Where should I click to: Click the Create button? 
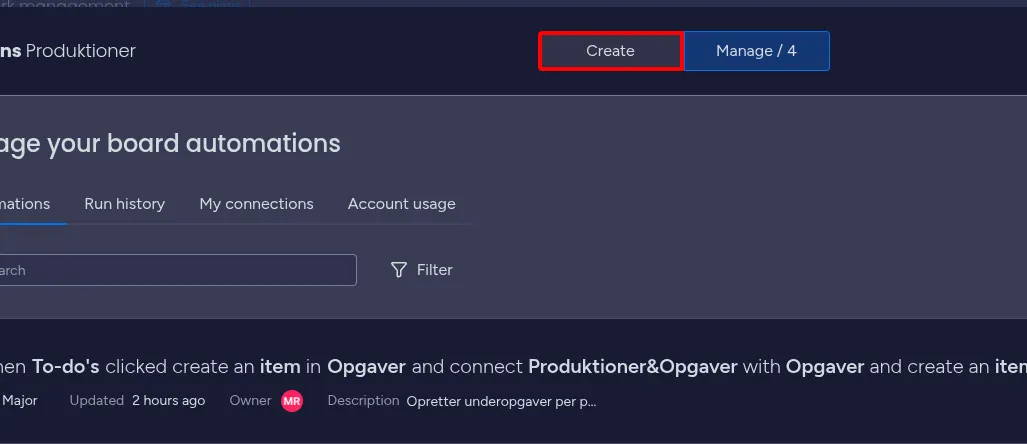tap(610, 51)
